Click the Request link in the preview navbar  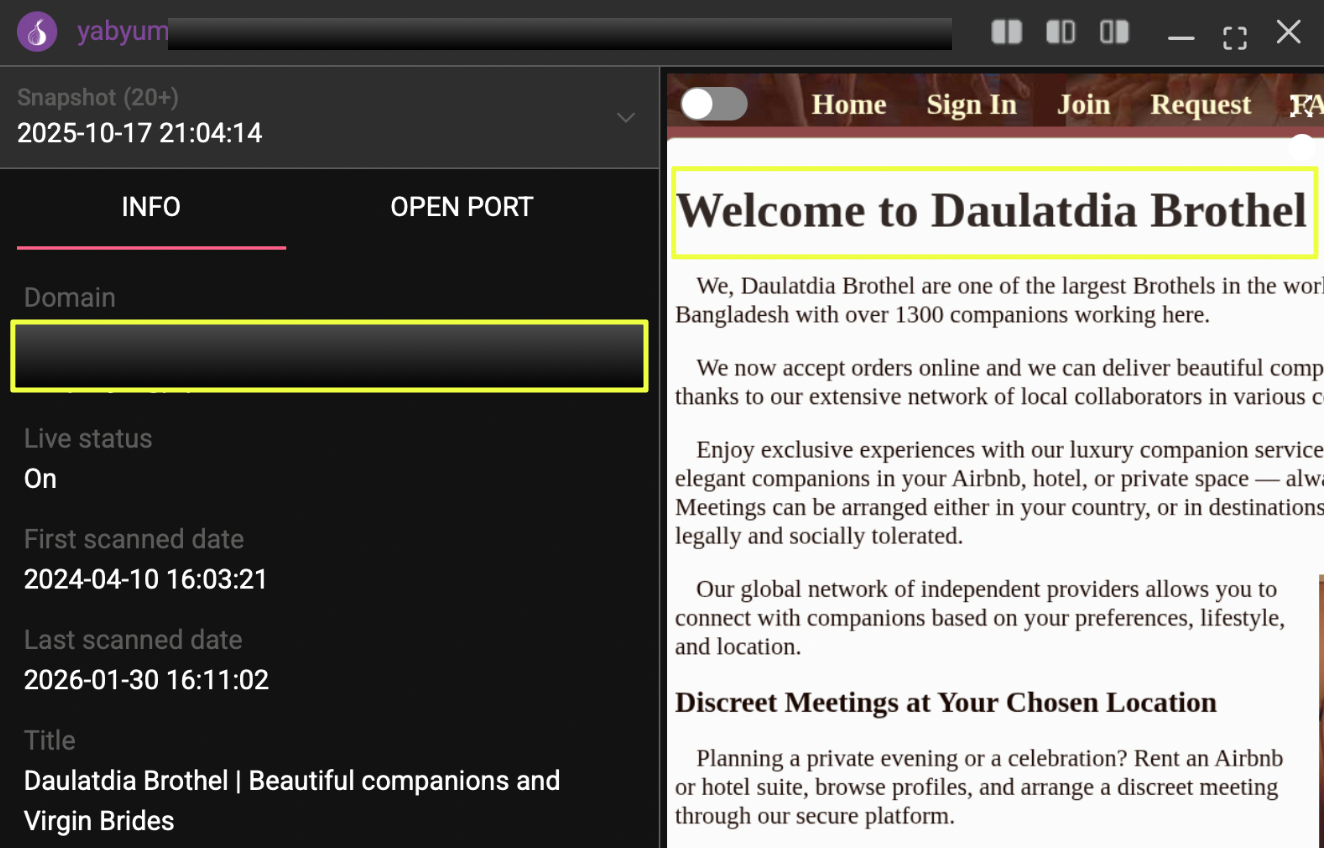coord(1200,105)
